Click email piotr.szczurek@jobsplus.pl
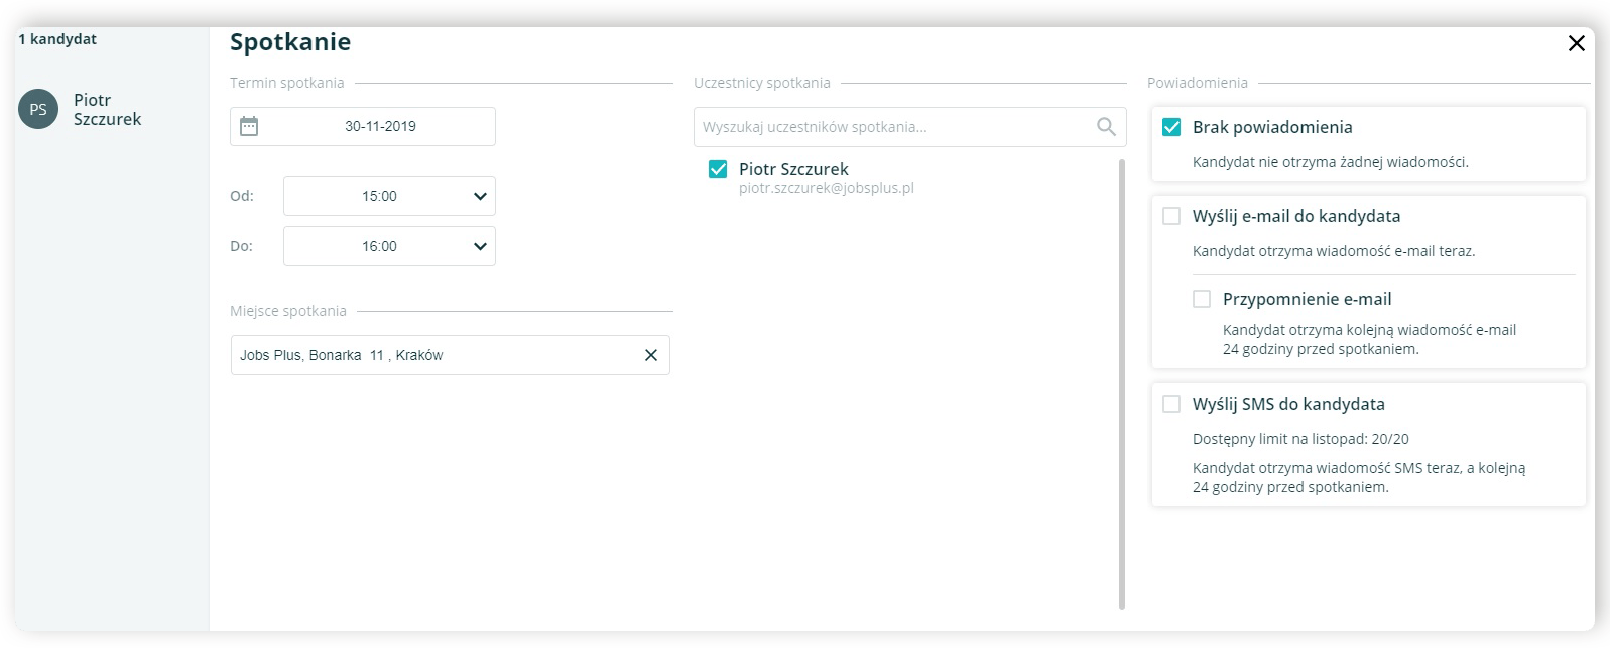 826,188
